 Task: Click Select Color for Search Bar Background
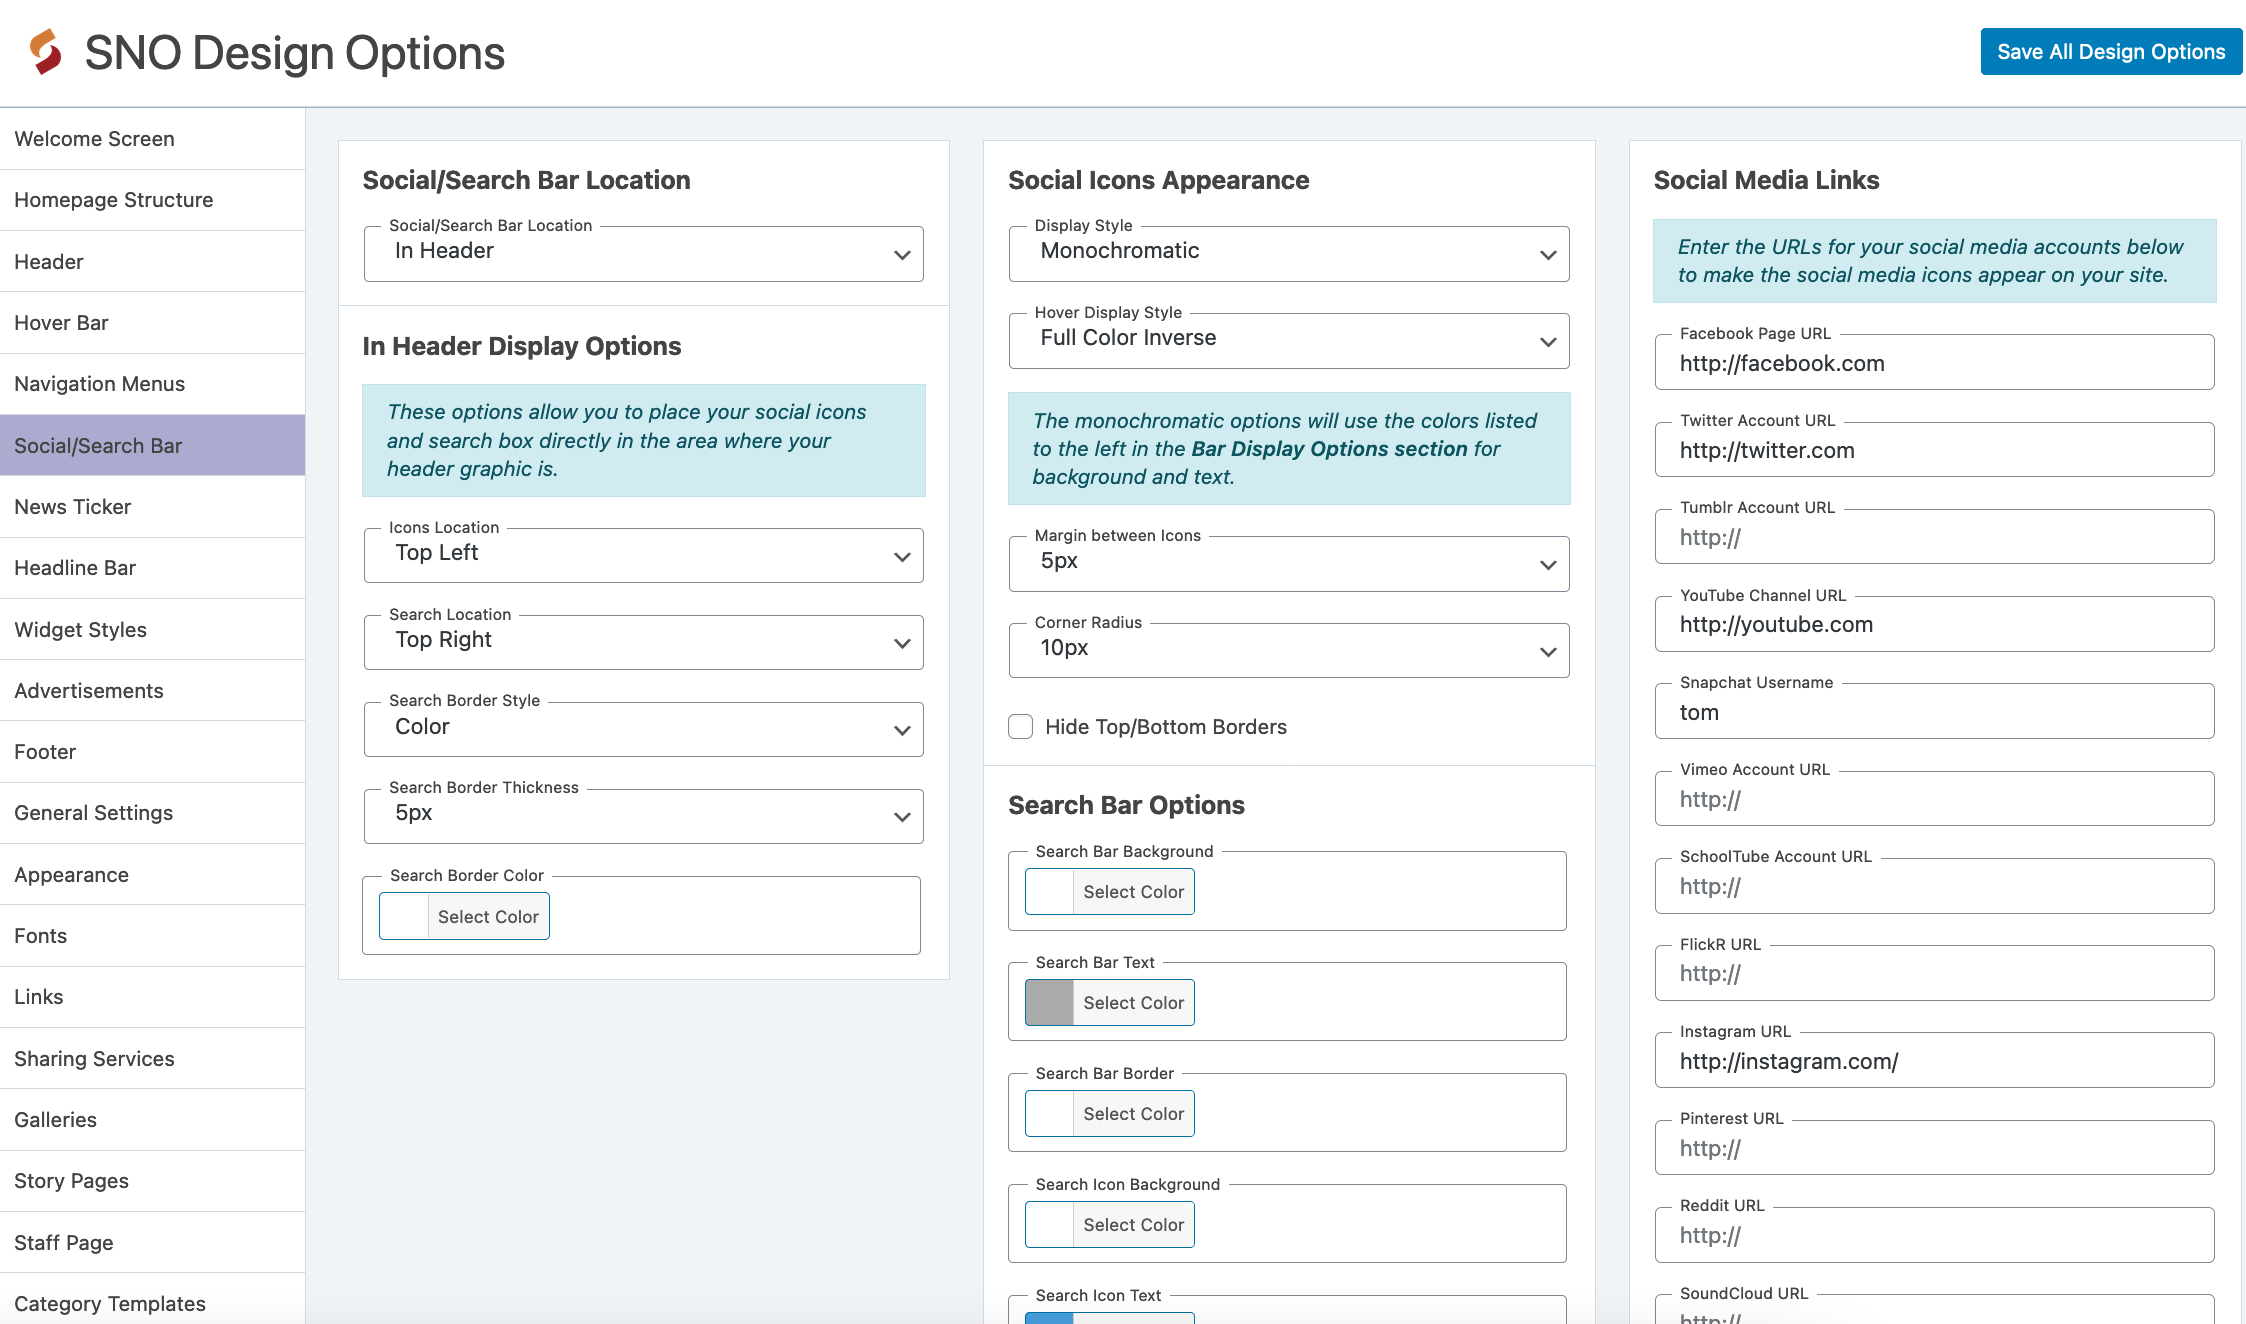click(1133, 891)
